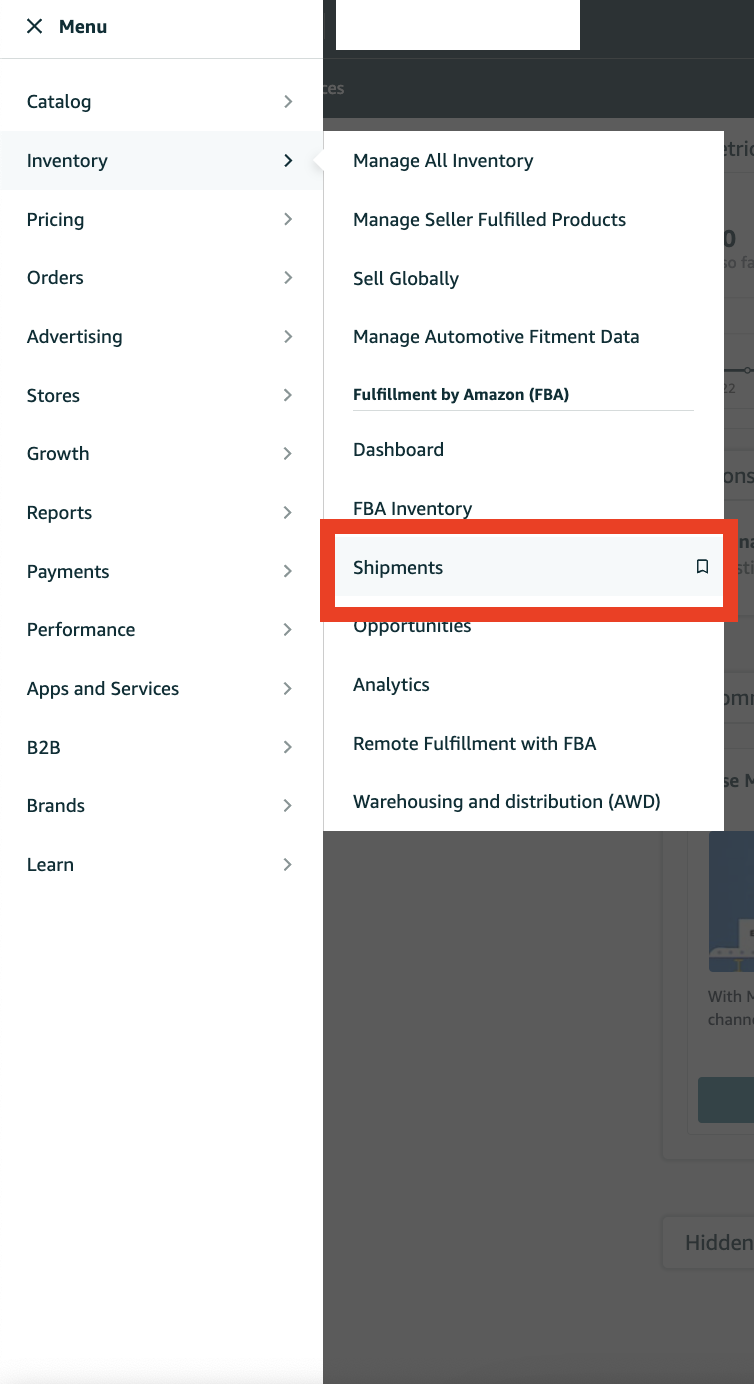
Task: Open the Advertising menu item
Action: tap(75, 337)
